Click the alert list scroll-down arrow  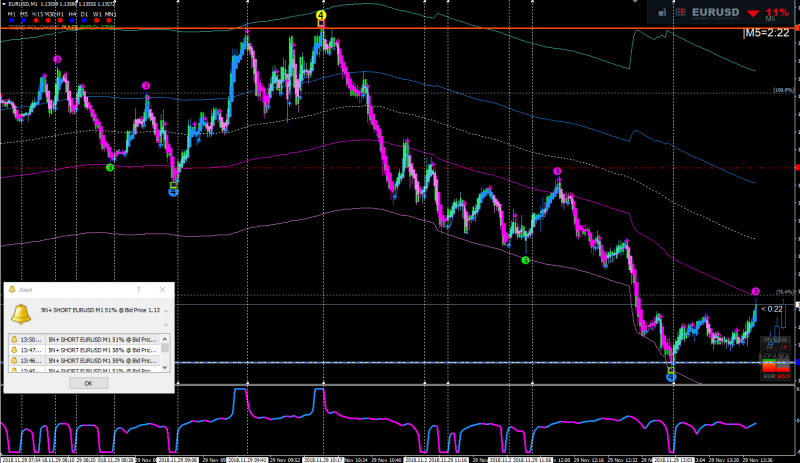coord(165,367)
